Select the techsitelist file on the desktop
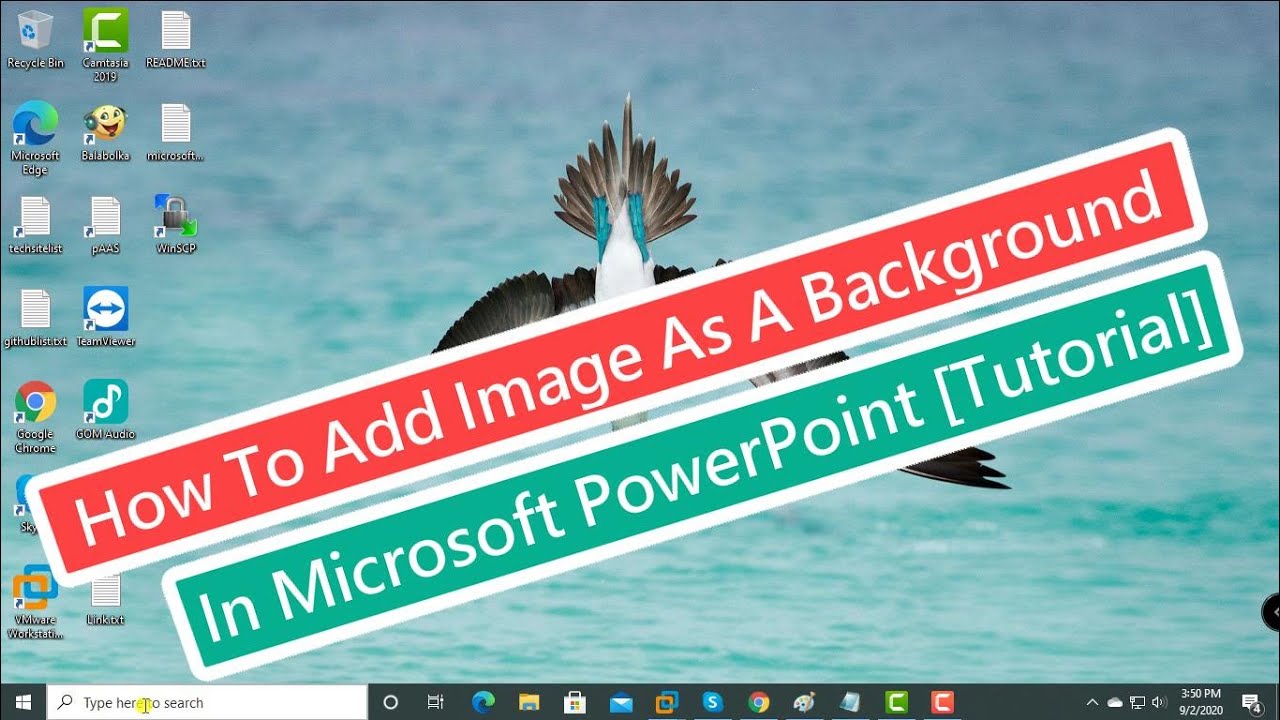 click(x=35, y=225)
